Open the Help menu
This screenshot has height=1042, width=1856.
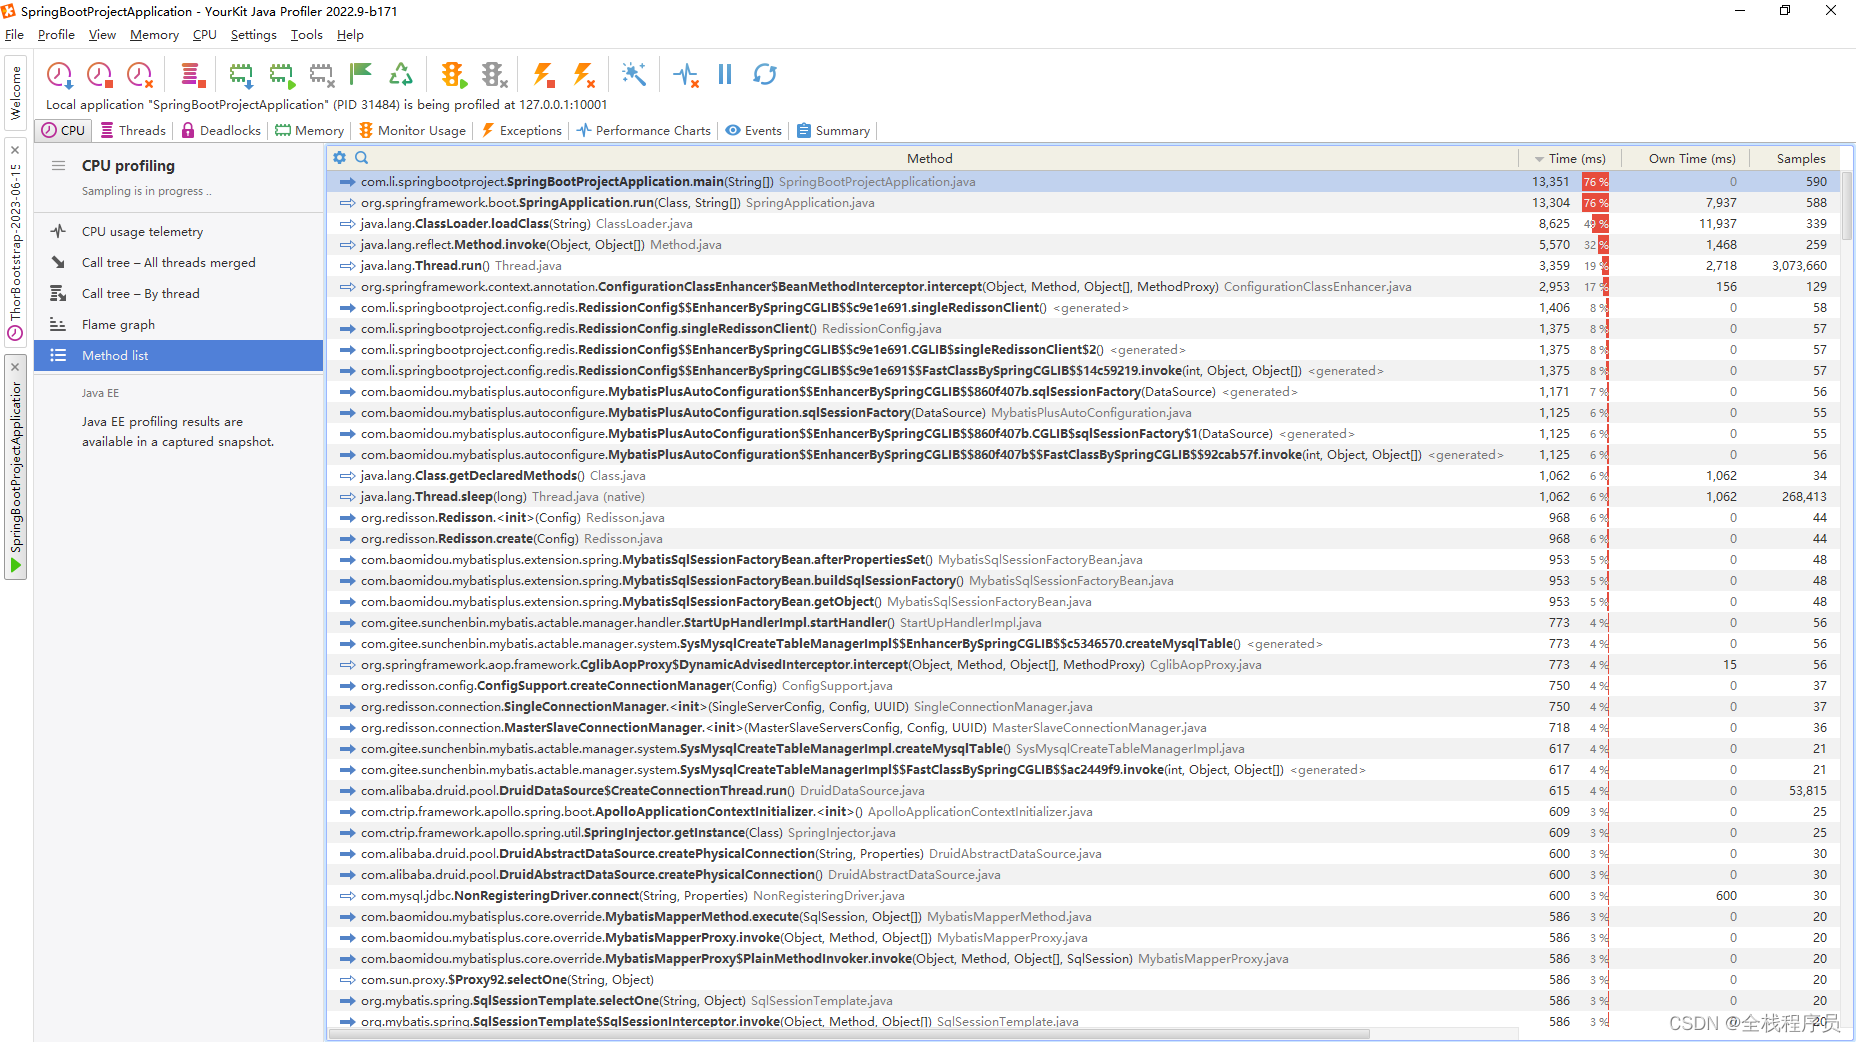pos(350,35)
